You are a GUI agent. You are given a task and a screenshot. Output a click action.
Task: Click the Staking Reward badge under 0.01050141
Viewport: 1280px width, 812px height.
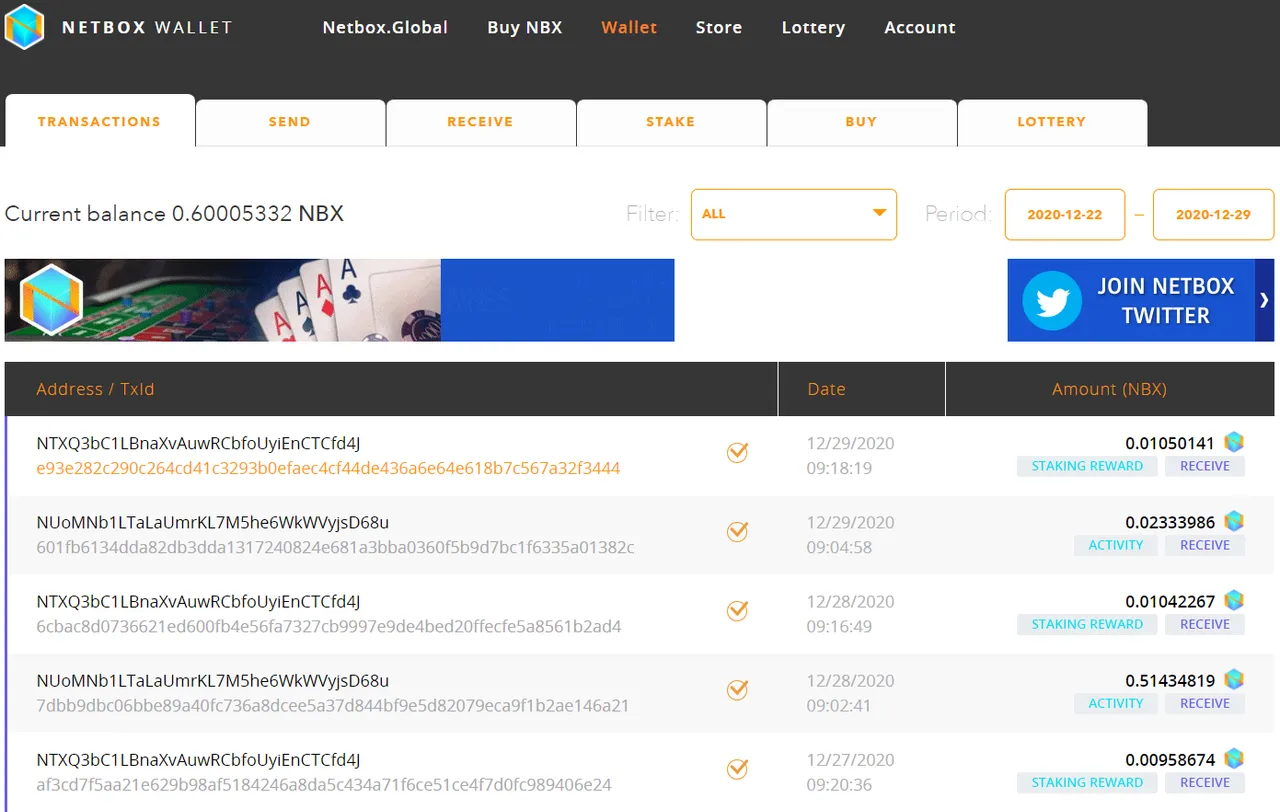point(1087,466)
